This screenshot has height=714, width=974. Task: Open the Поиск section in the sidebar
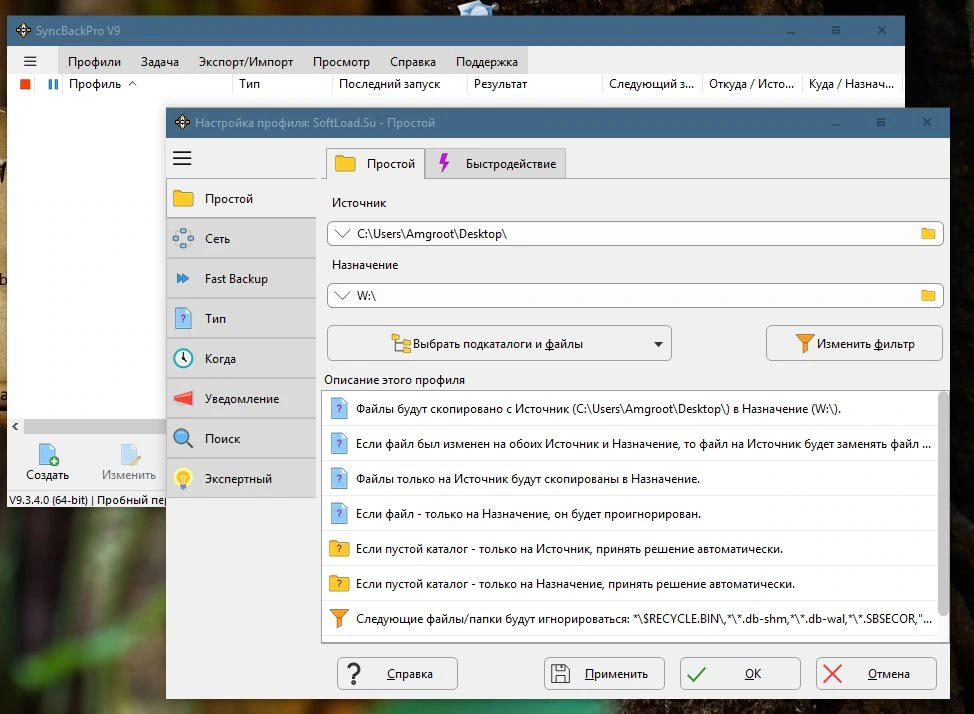[x=242, y=439]
